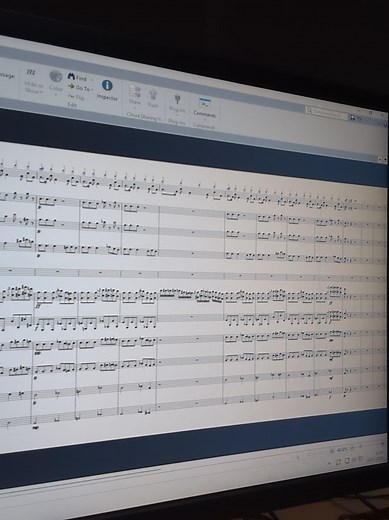Click the Inspector label text
389x520 pixels.
107,97
